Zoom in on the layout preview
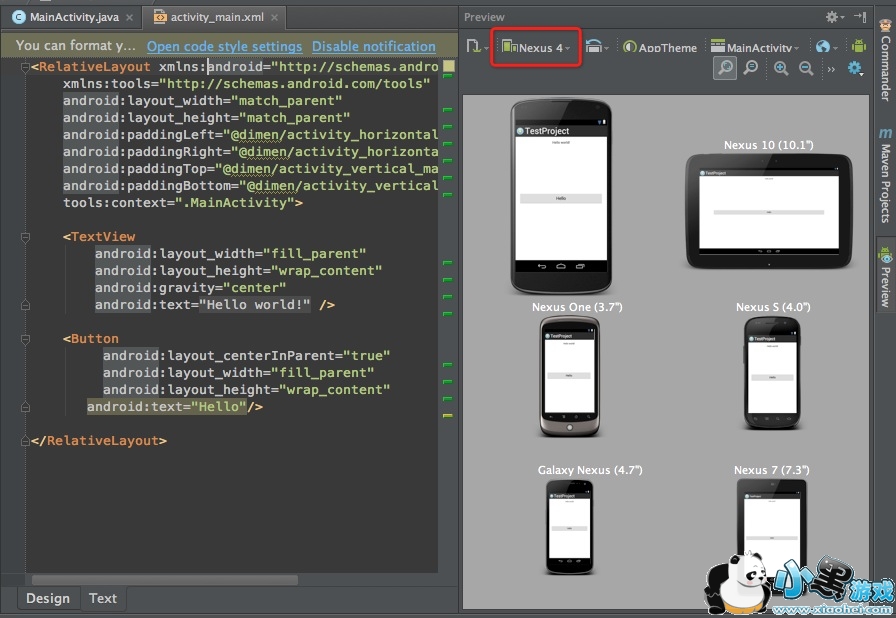Screen dimensions: 896x618 tap(781, 68)
